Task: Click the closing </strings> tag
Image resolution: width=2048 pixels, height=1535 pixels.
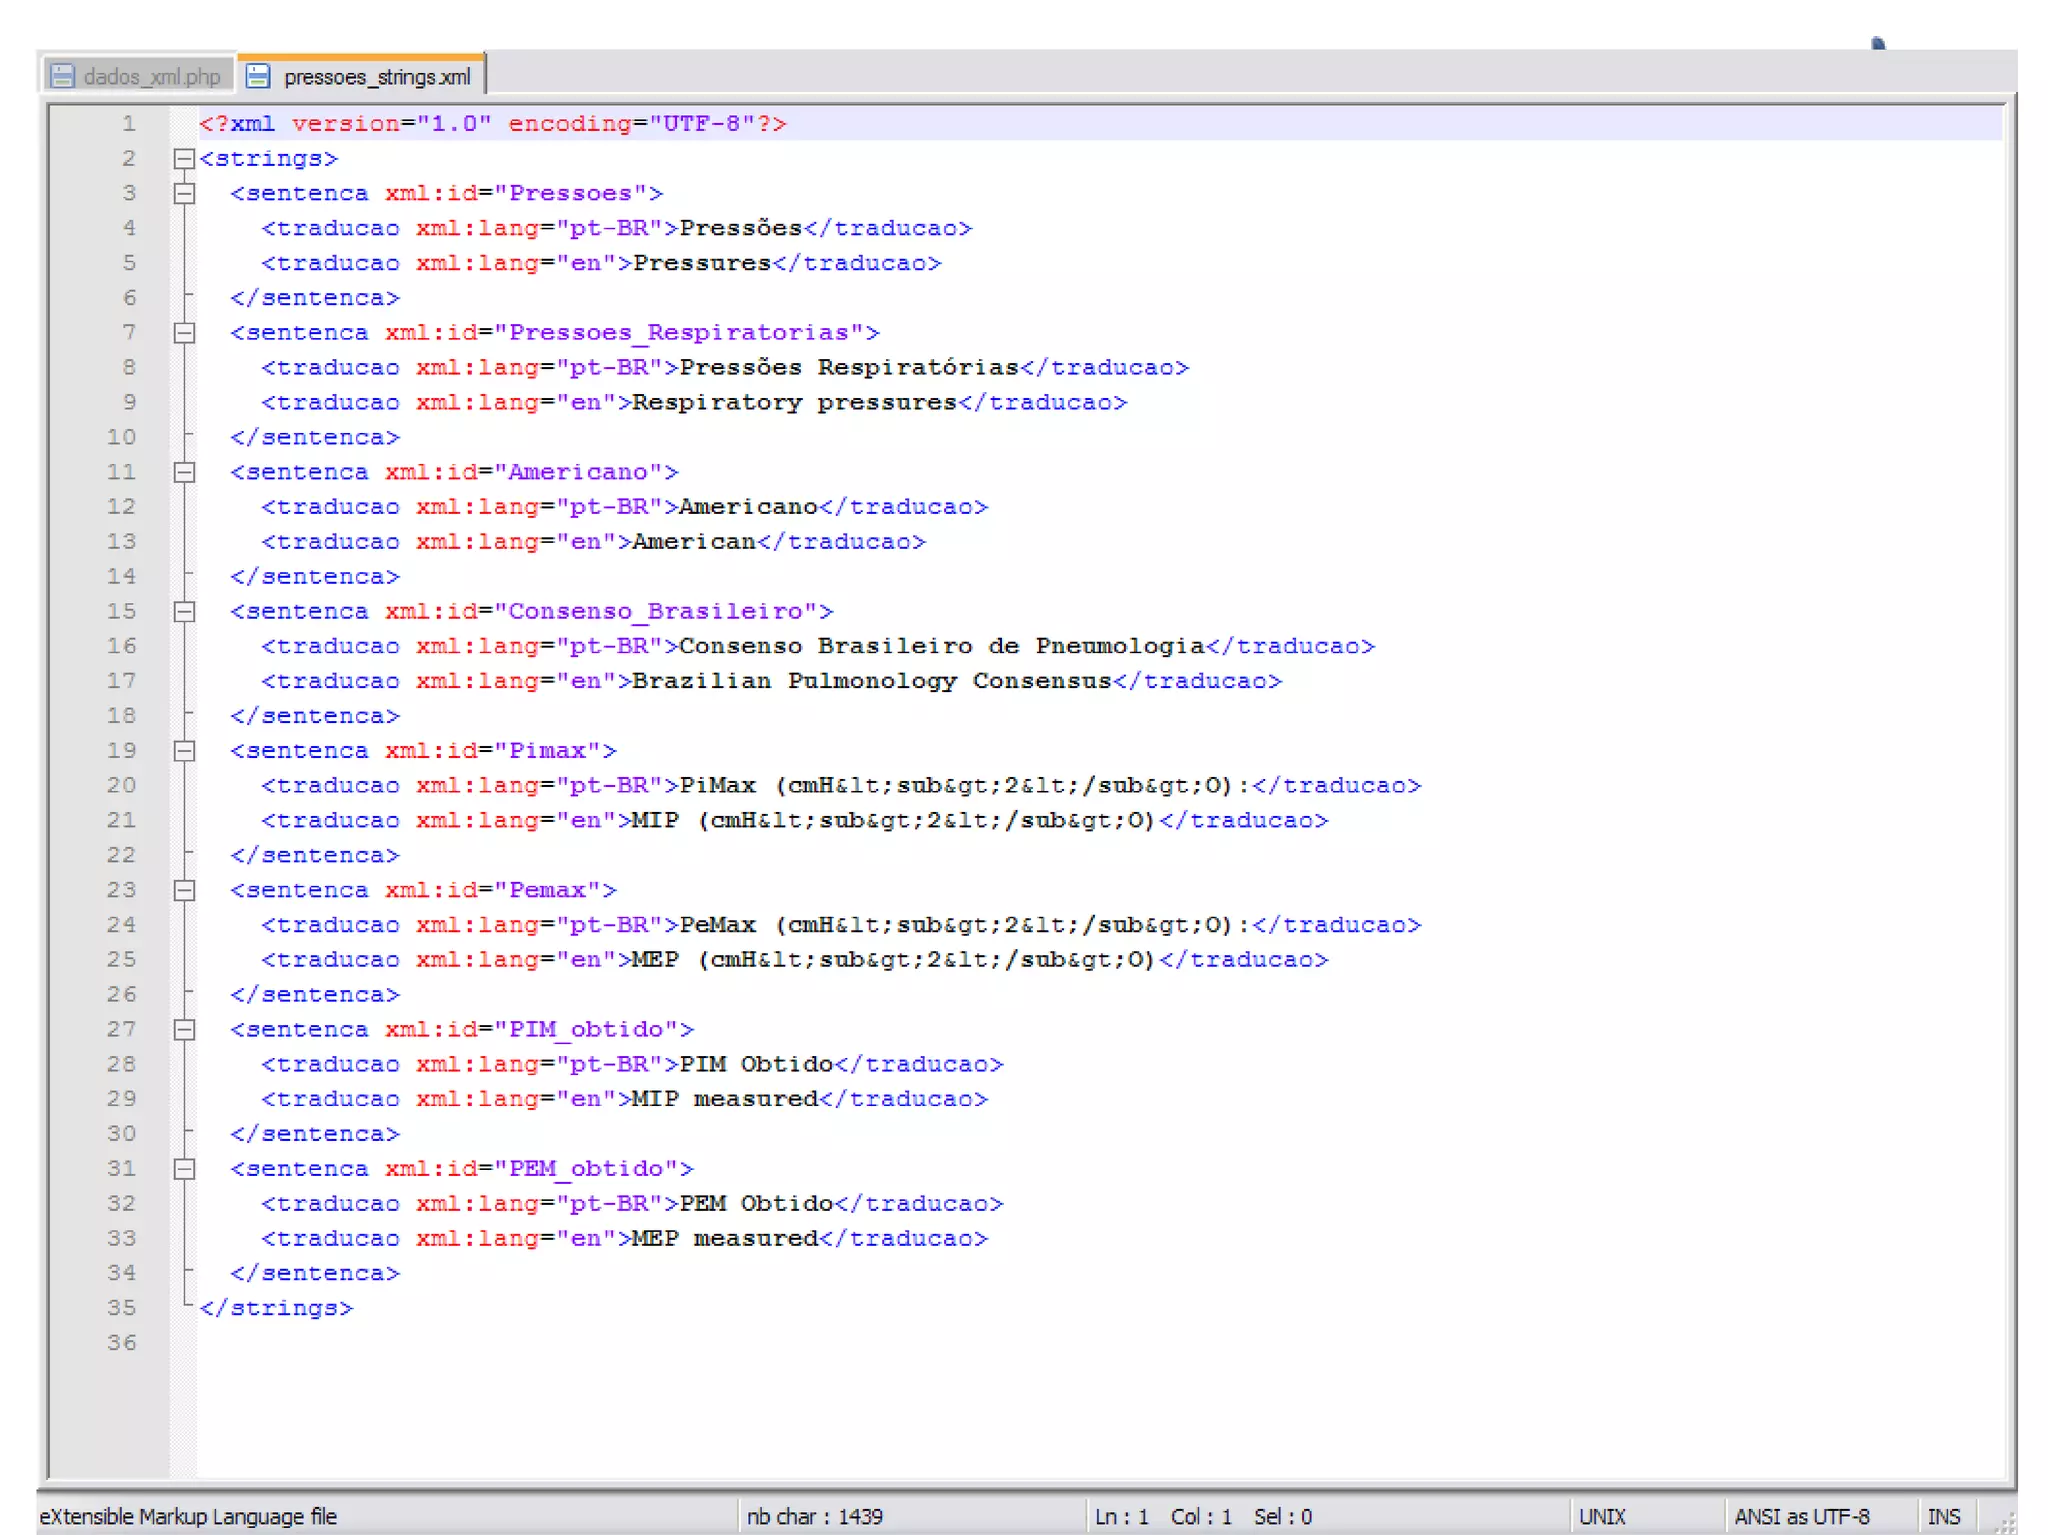Action: 276,1308
